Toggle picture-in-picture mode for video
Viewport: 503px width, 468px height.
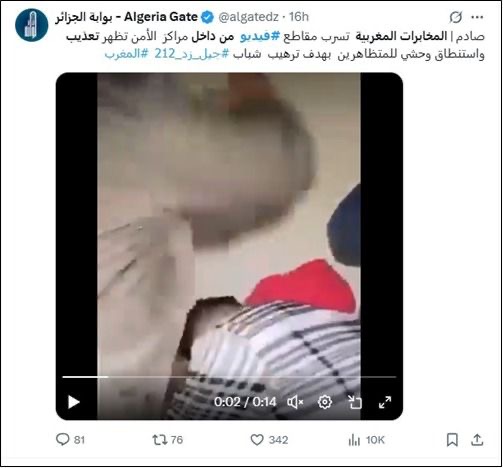355,402
